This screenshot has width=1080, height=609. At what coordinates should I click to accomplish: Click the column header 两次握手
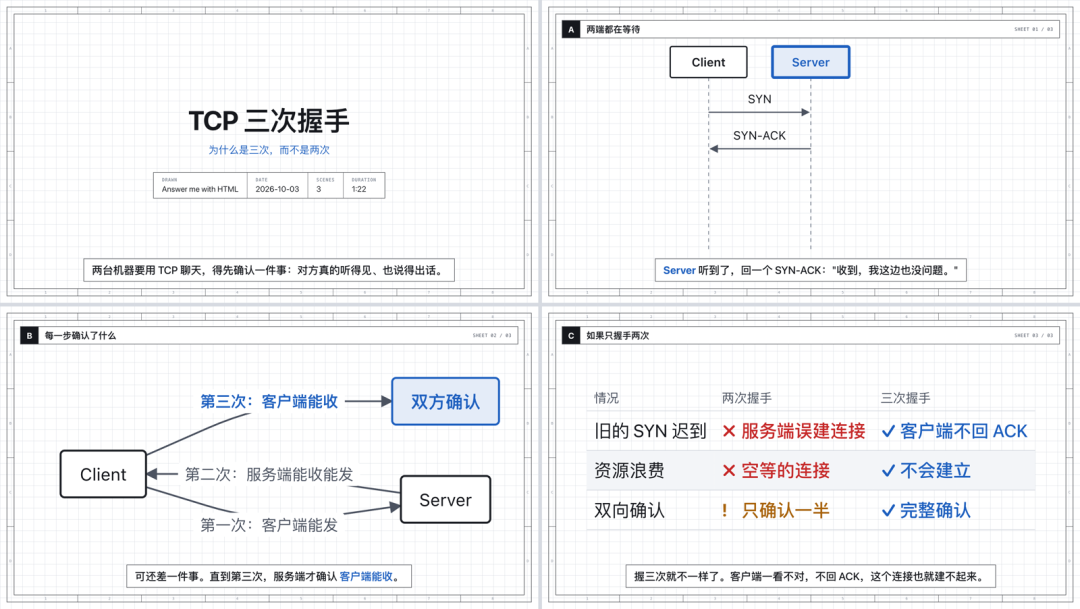[x=747, y=398]
